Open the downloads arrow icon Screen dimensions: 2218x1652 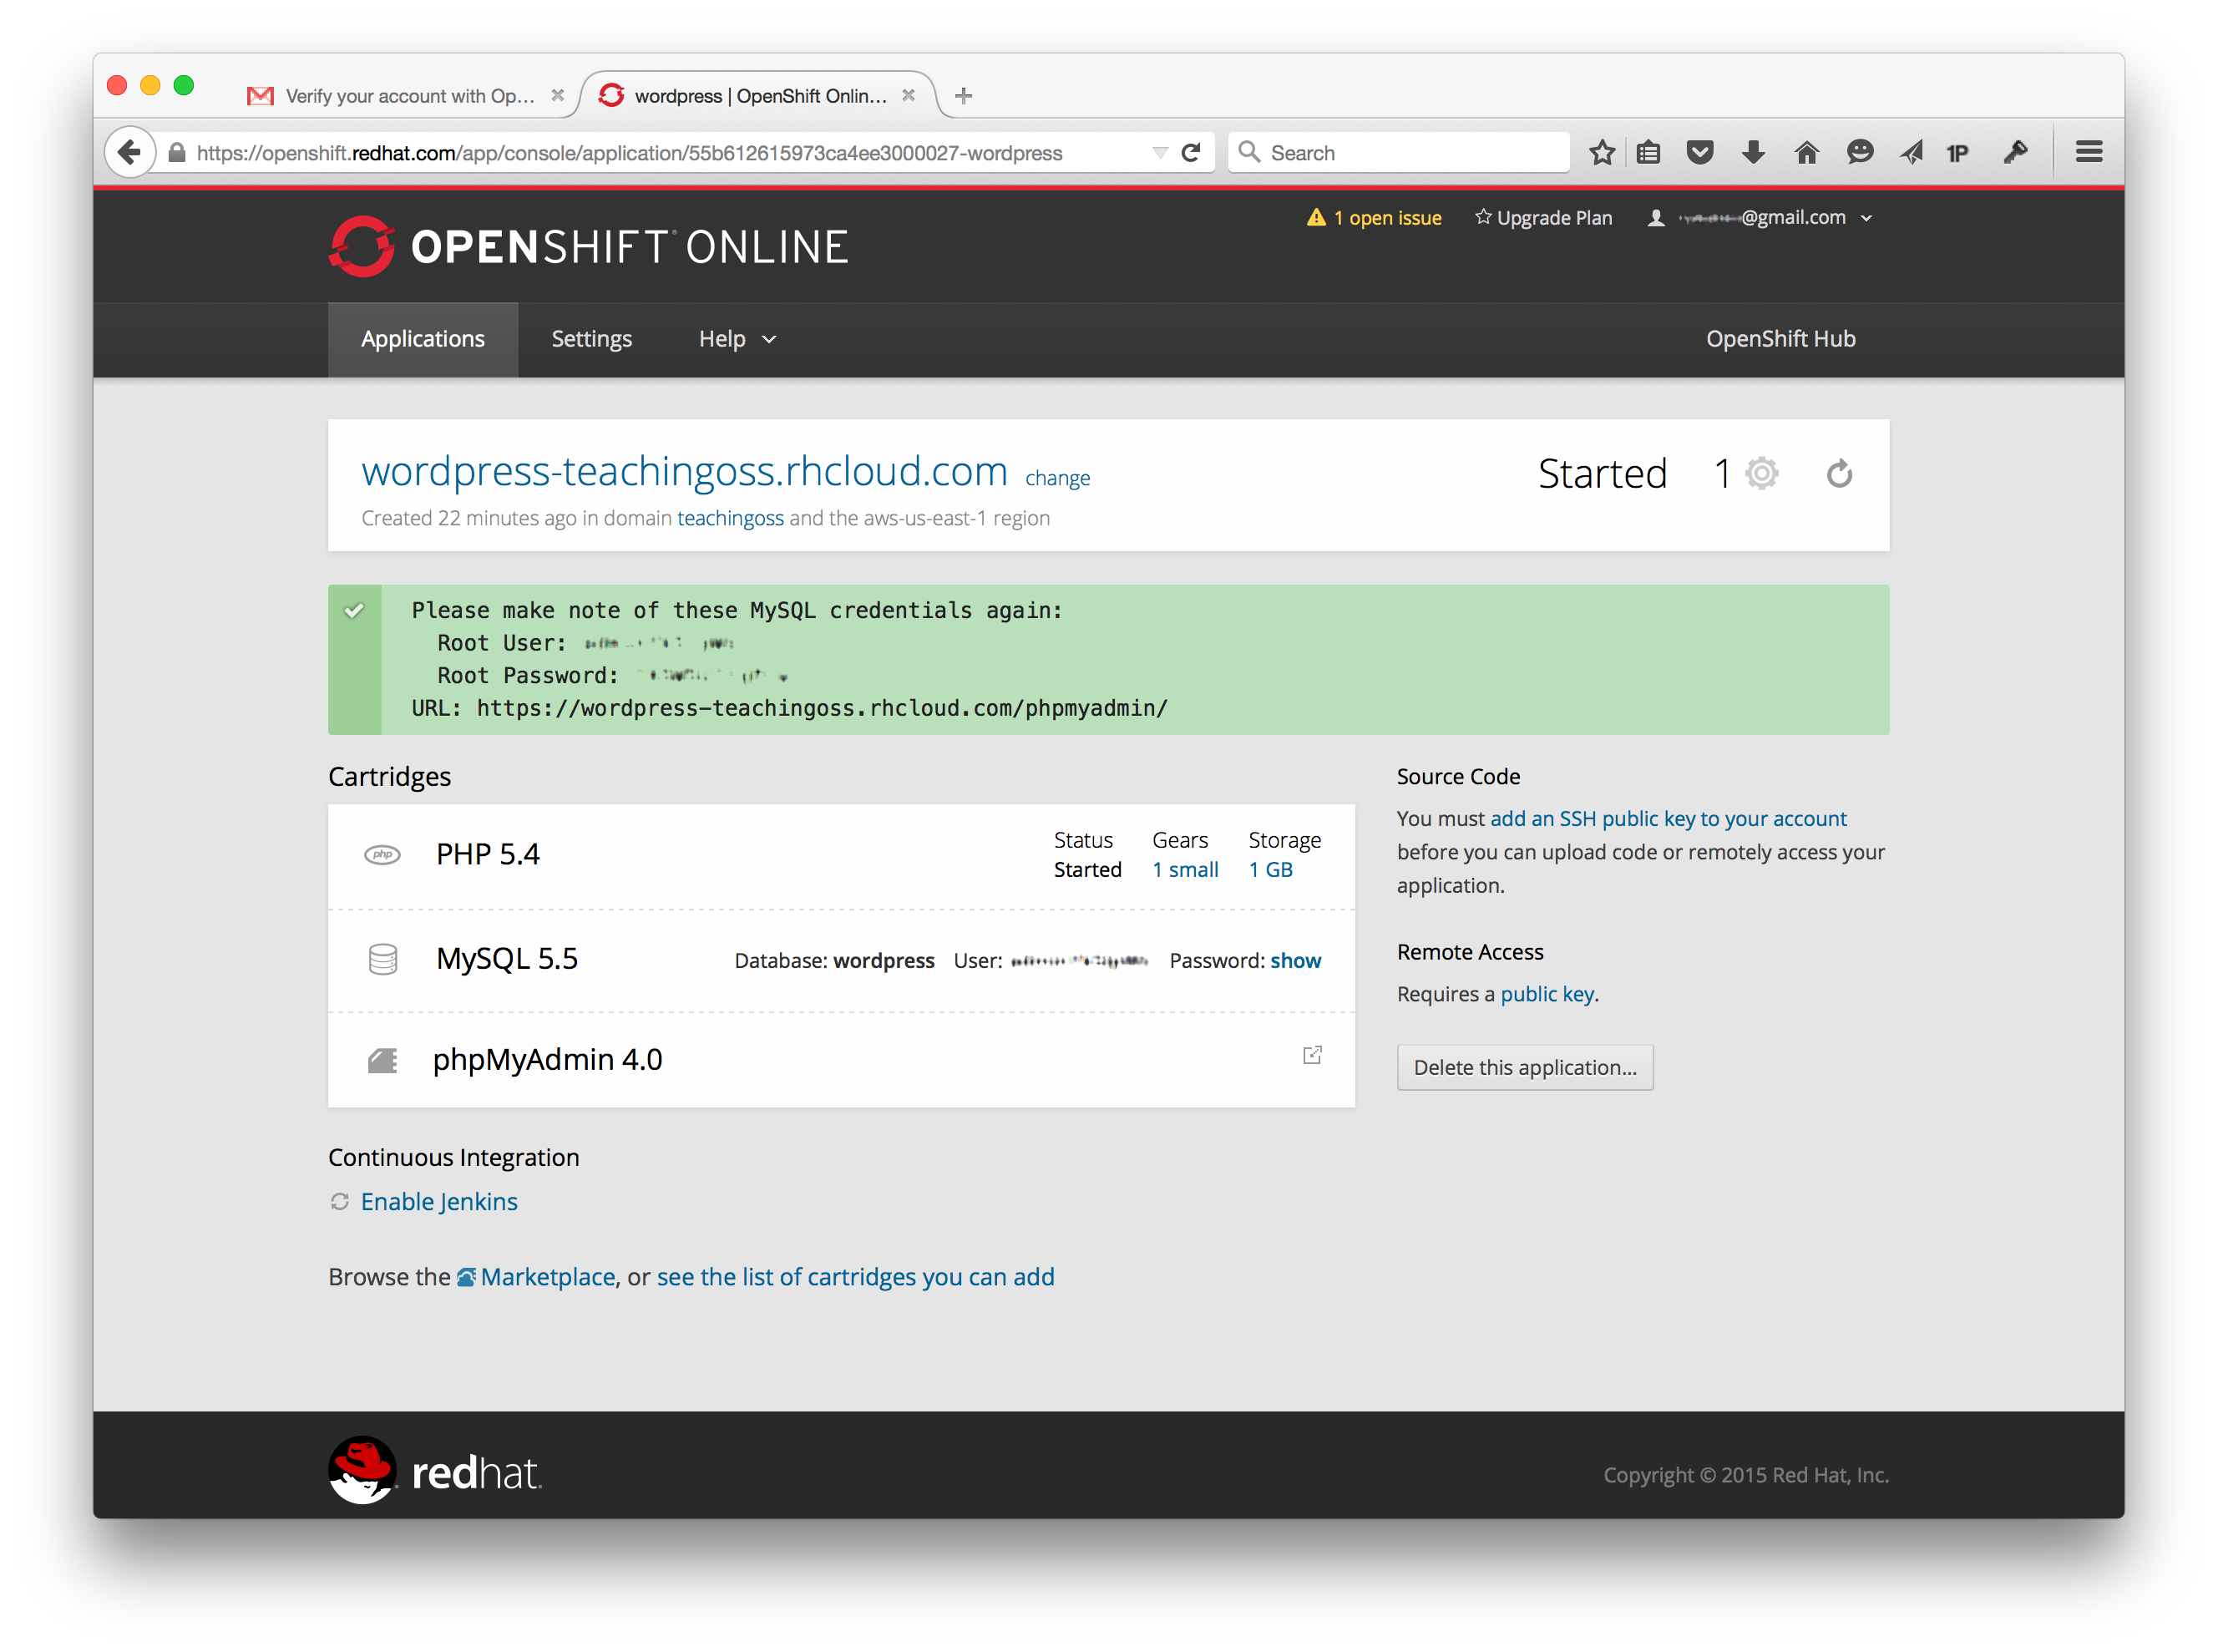1753,153
